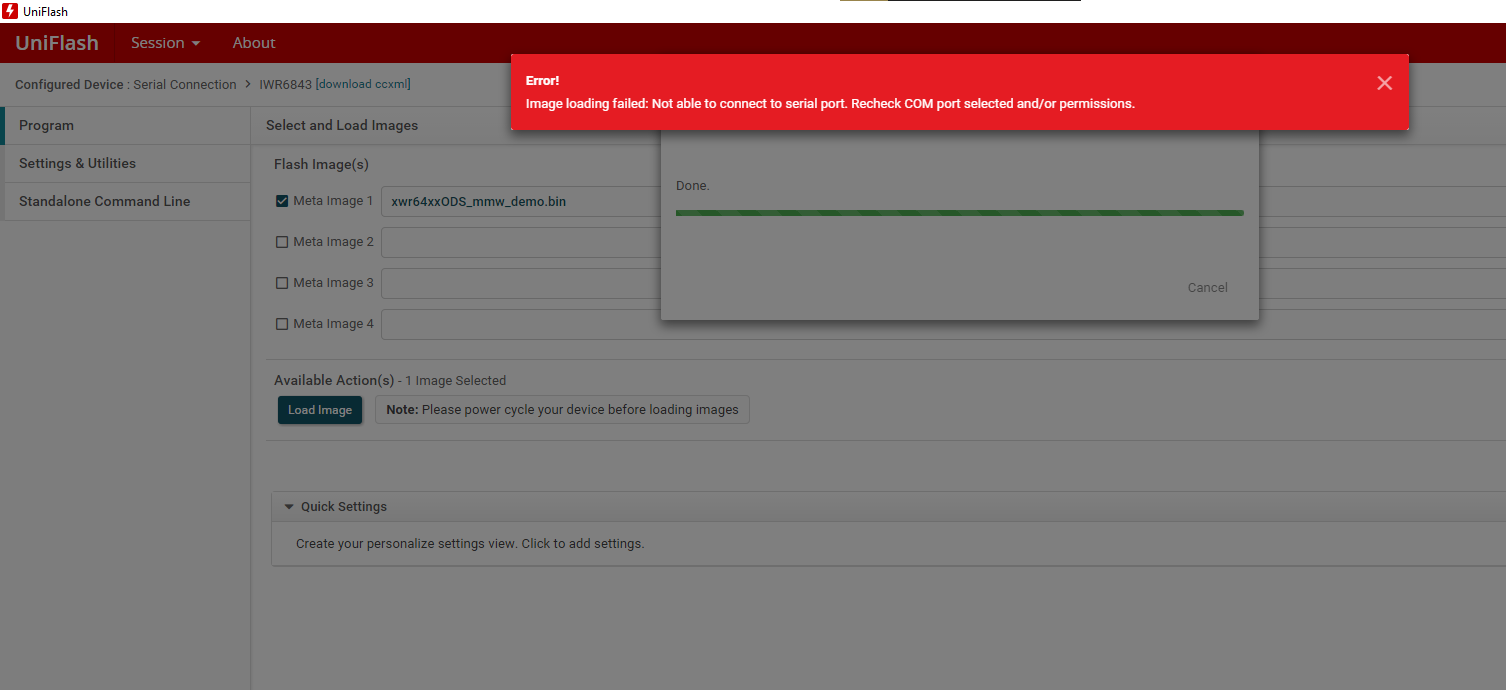Click the 'Create your personalize settings view' text

470,544
